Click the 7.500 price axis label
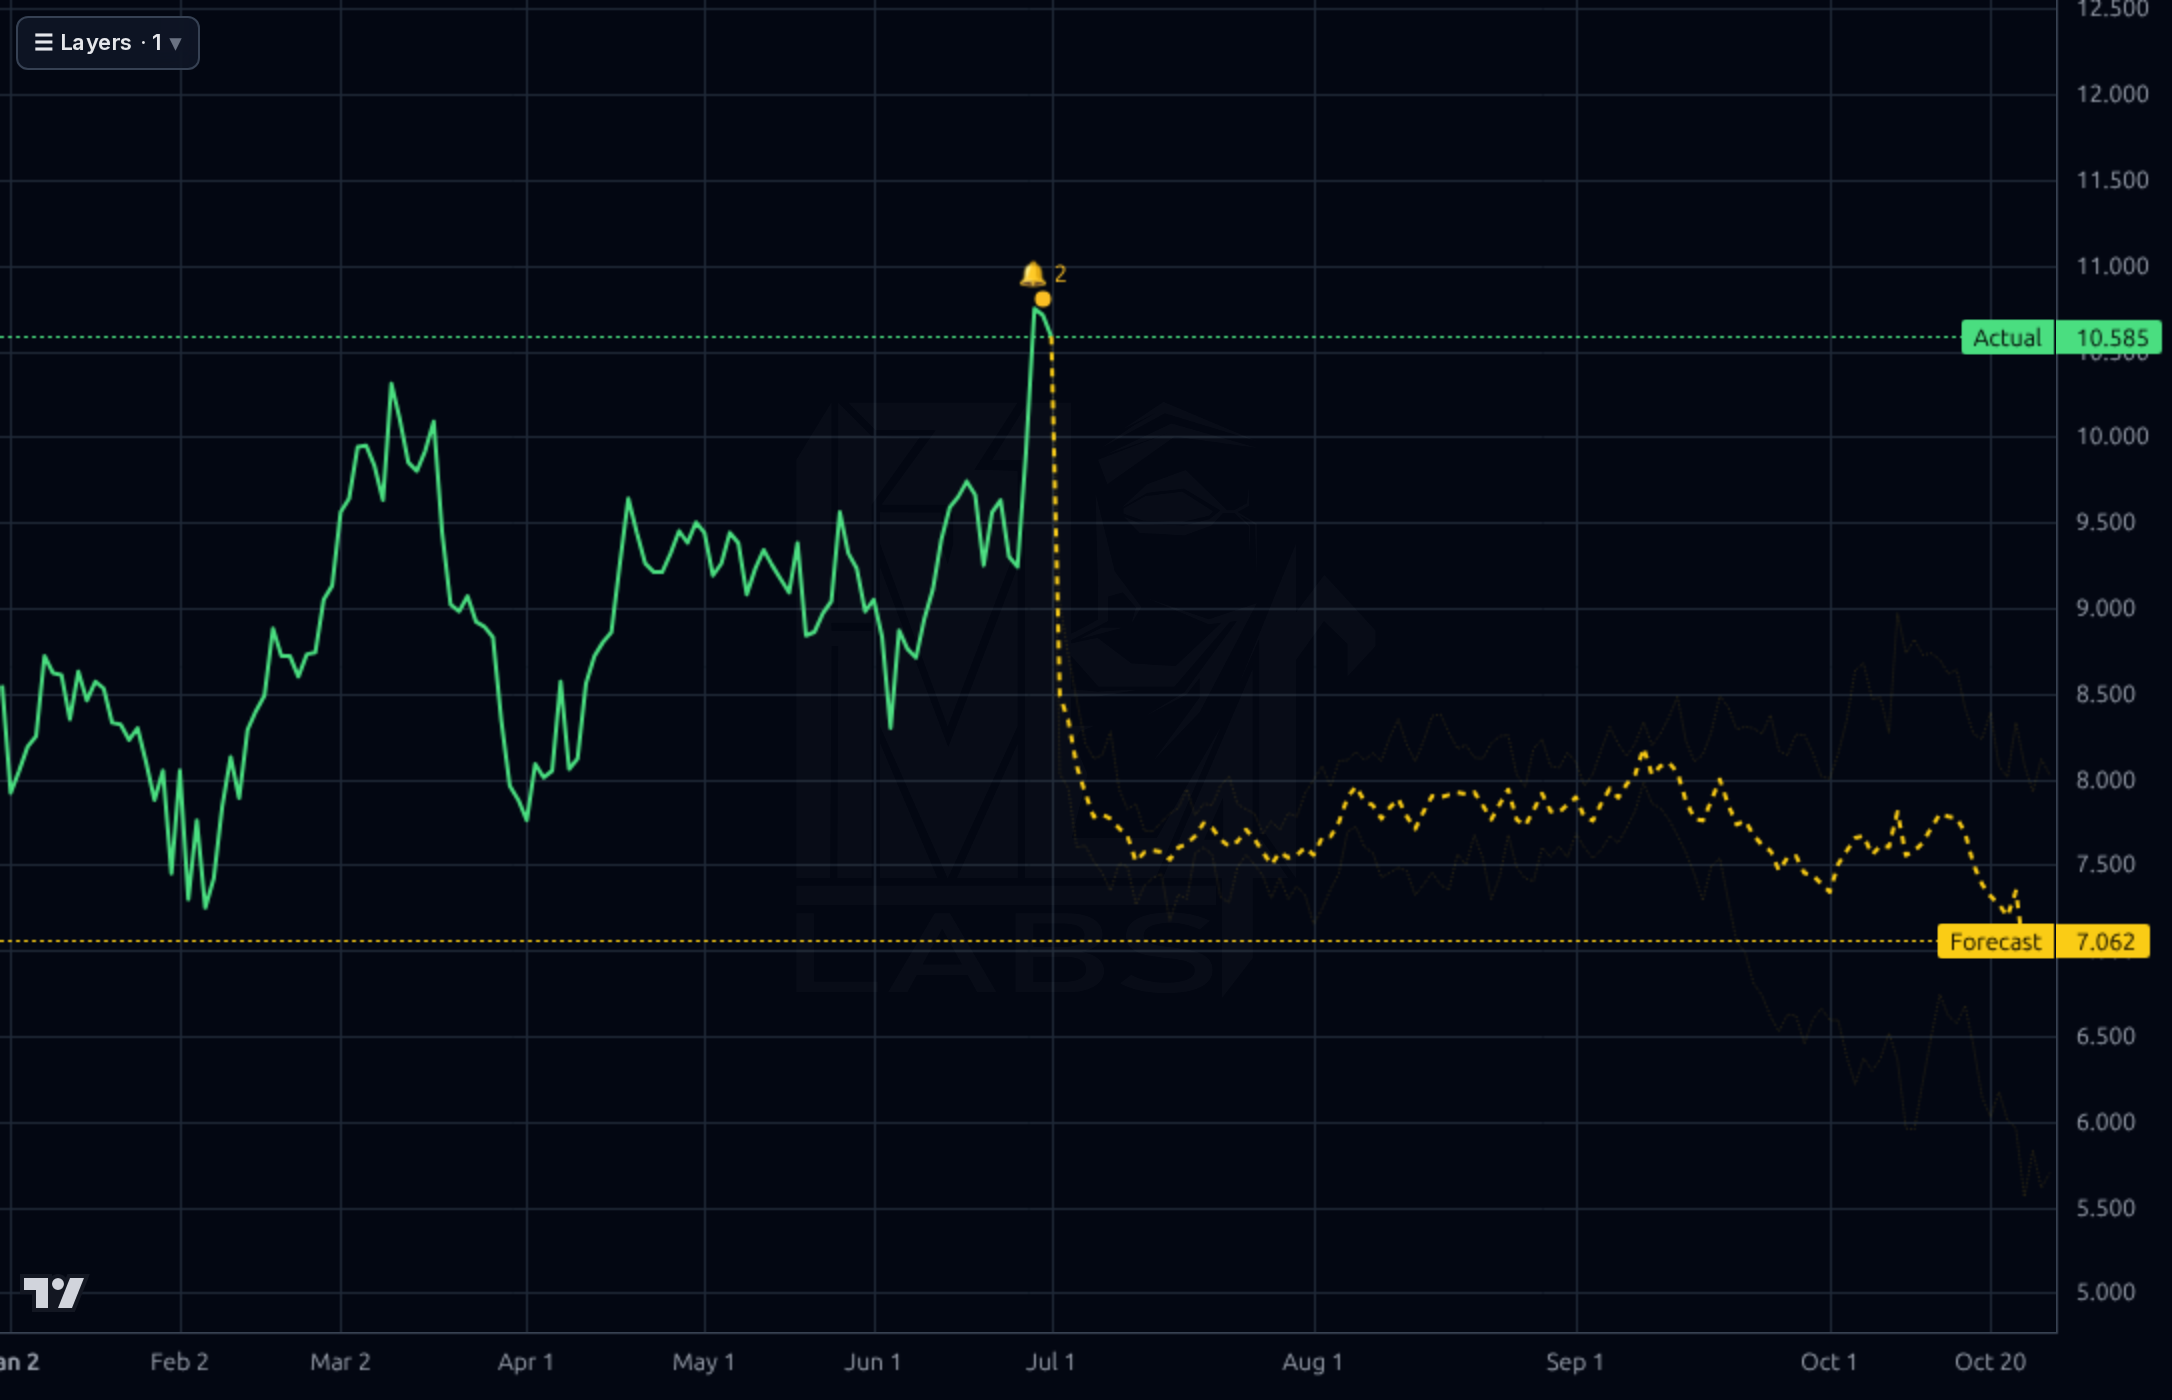This screenshot has height=1400, width=2172. coord(2106,864)
